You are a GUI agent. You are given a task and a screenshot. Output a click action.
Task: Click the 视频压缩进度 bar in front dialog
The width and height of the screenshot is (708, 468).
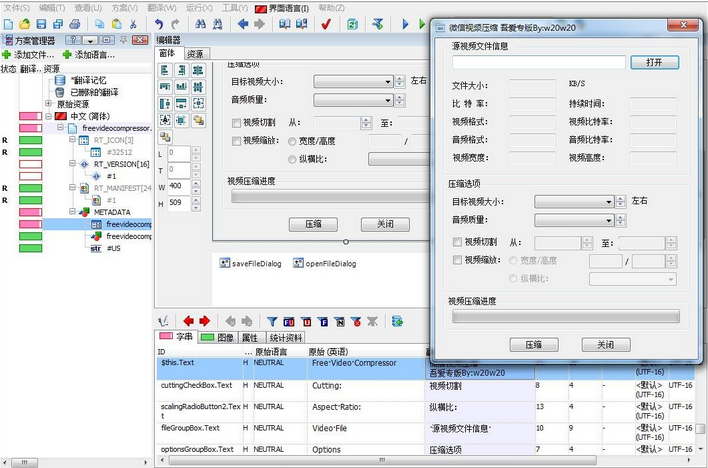(x=565, y=316)
